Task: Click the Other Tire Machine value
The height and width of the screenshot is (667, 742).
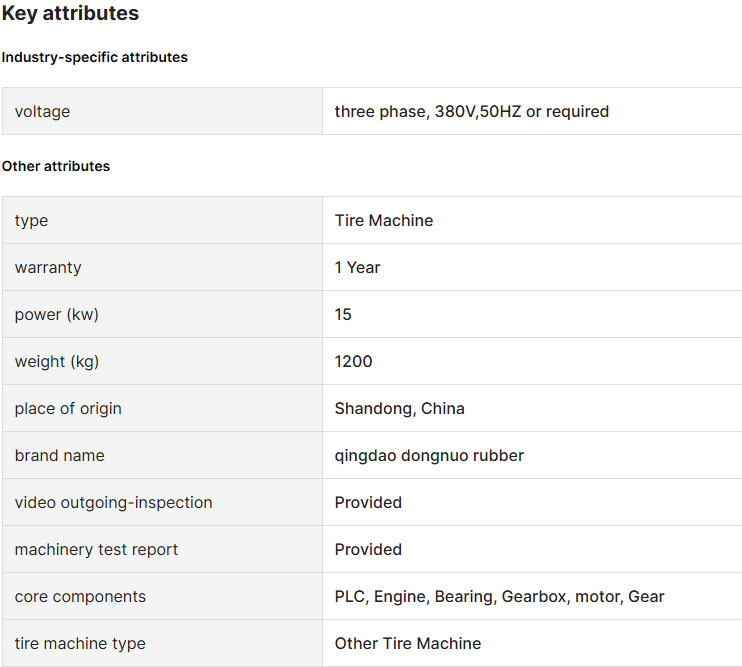Action: click(x=407, y=643)
